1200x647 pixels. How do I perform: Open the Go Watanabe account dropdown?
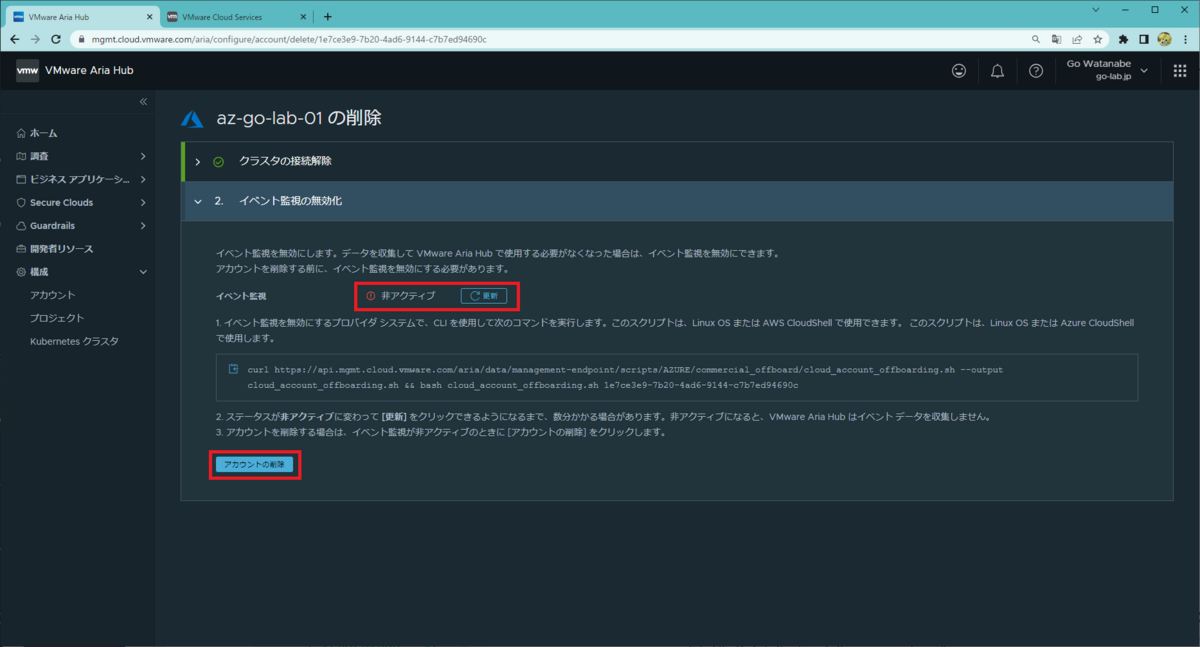tap(1108, 70)
